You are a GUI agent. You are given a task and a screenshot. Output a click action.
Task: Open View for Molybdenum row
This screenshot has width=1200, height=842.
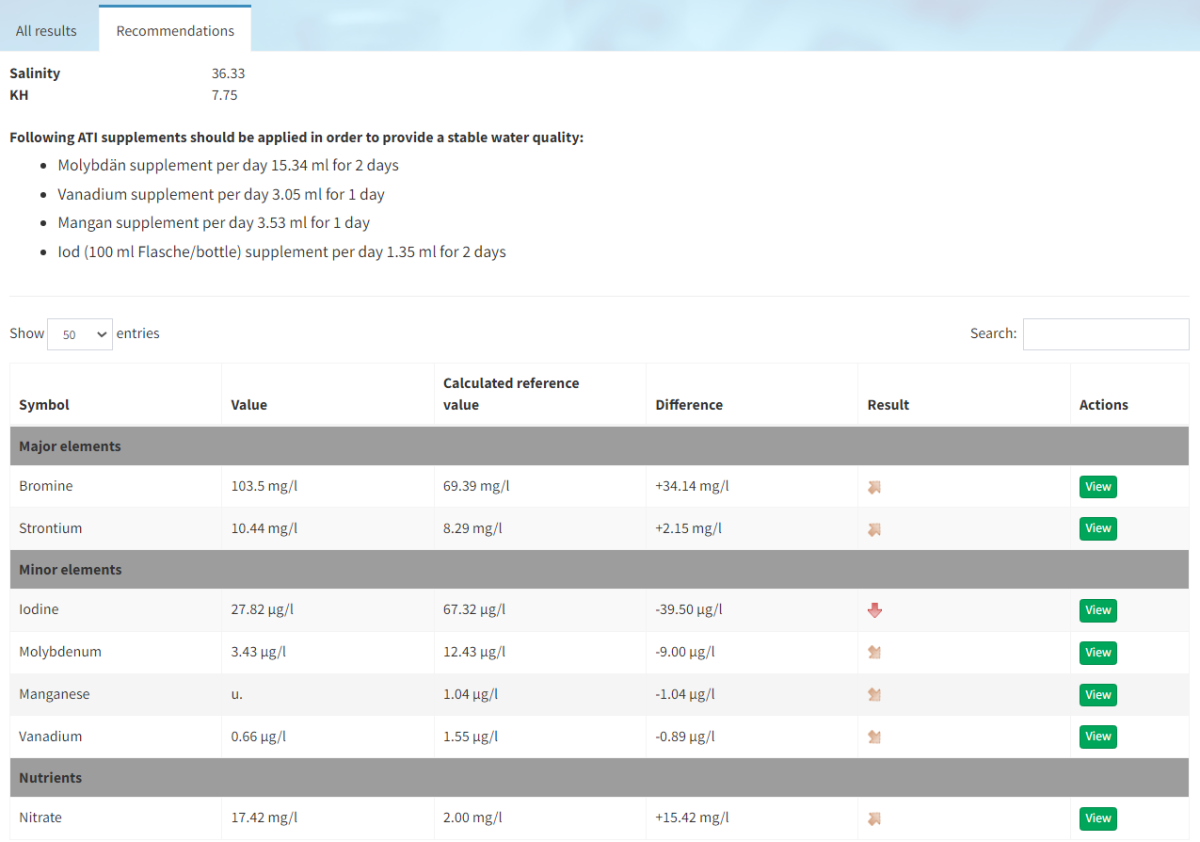pyautogui.click(x=1098, y=652)
